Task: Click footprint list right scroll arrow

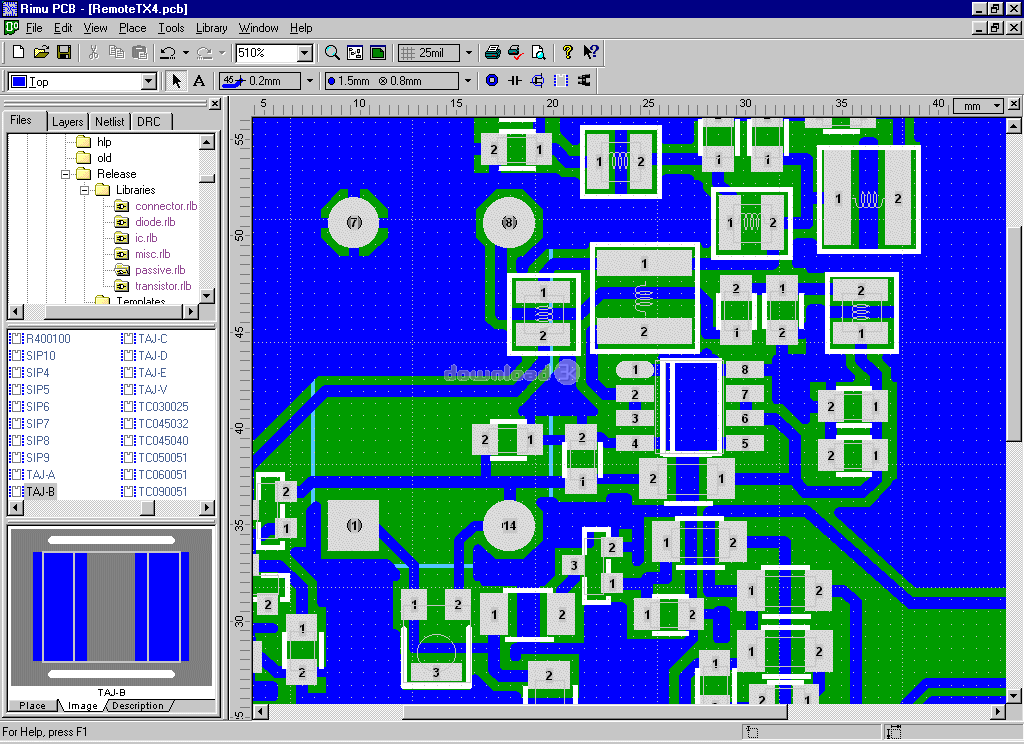Action: pyautogui.click(x=207, y=508)
